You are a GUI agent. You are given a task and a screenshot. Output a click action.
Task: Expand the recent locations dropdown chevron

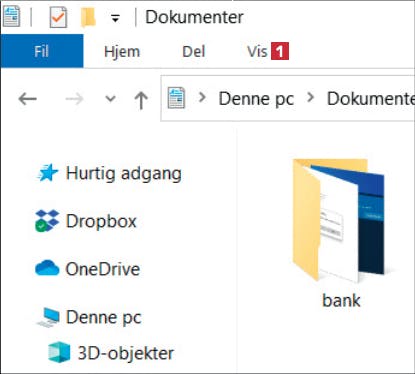(x=110, y=99)
